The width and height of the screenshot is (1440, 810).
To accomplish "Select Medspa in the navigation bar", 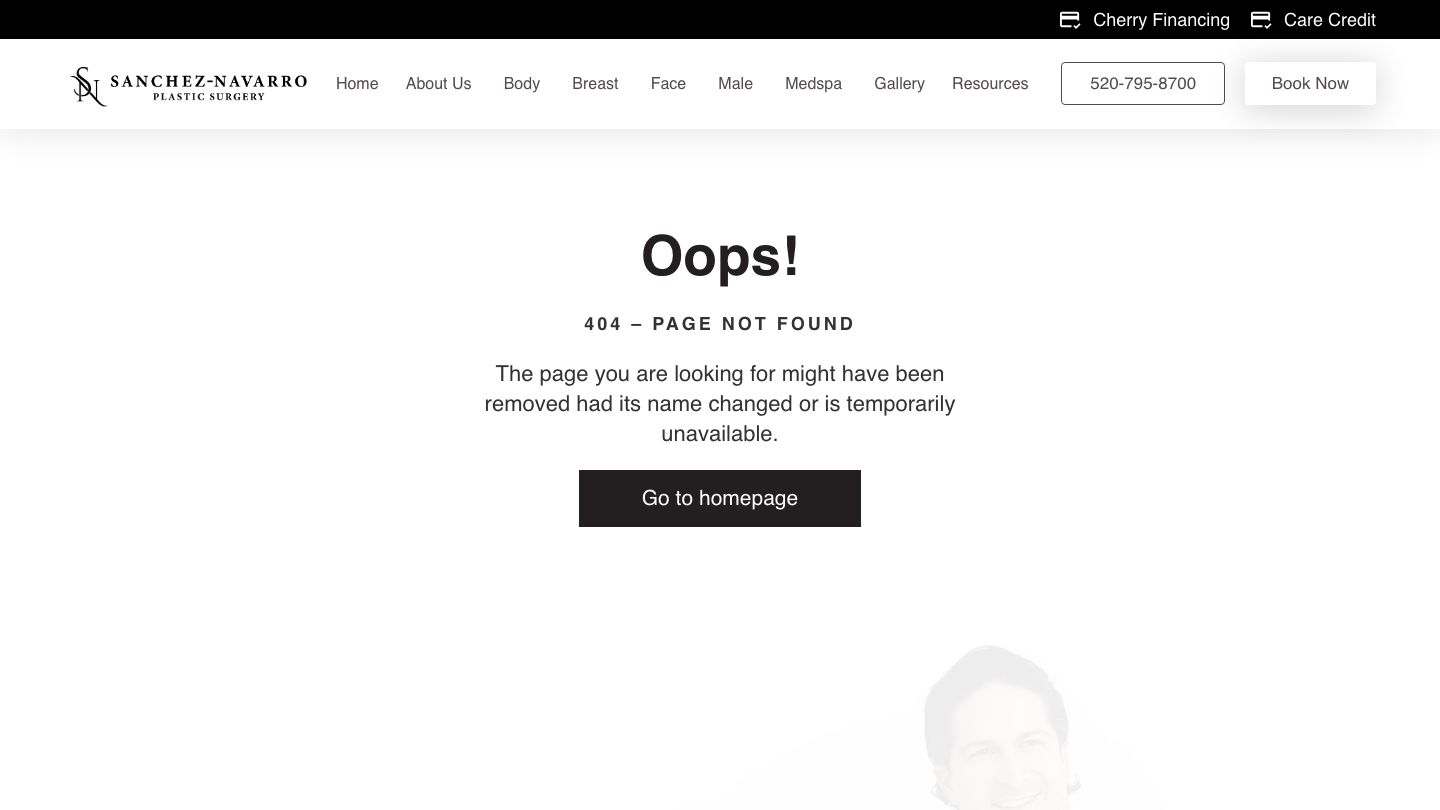I will [x=813, y=84].
